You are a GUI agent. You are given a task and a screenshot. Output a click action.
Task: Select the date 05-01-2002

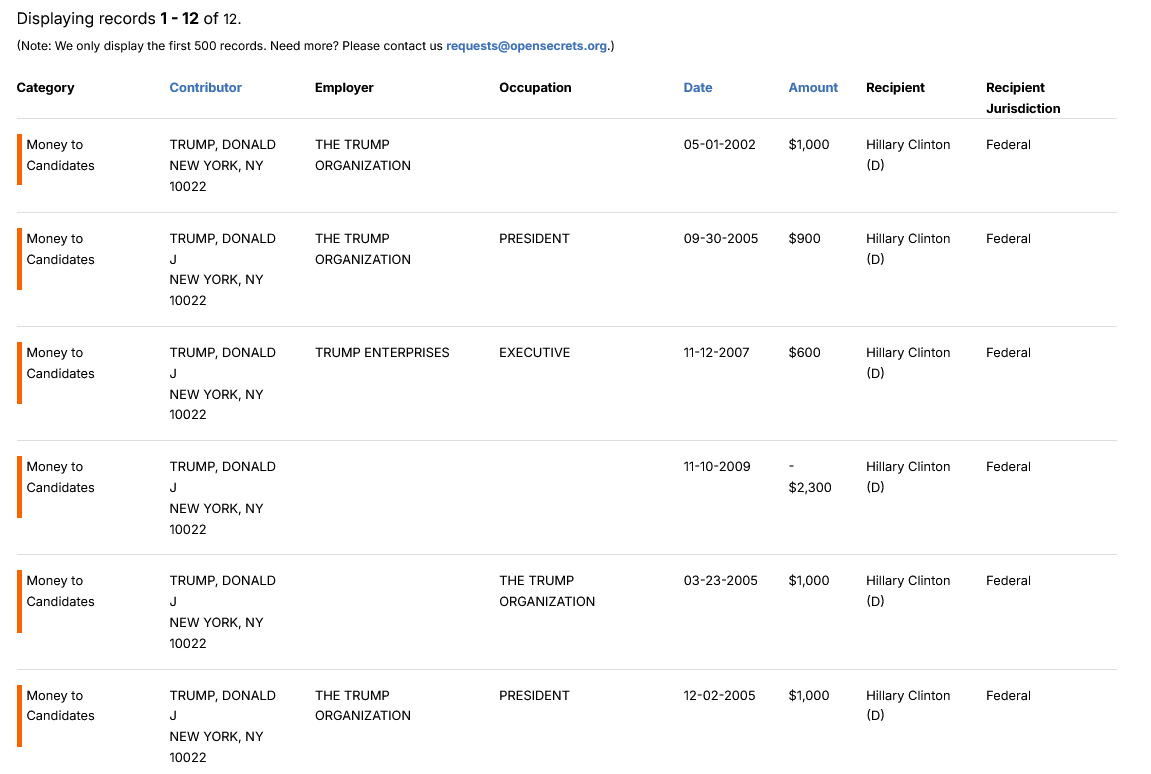[719, 145]
